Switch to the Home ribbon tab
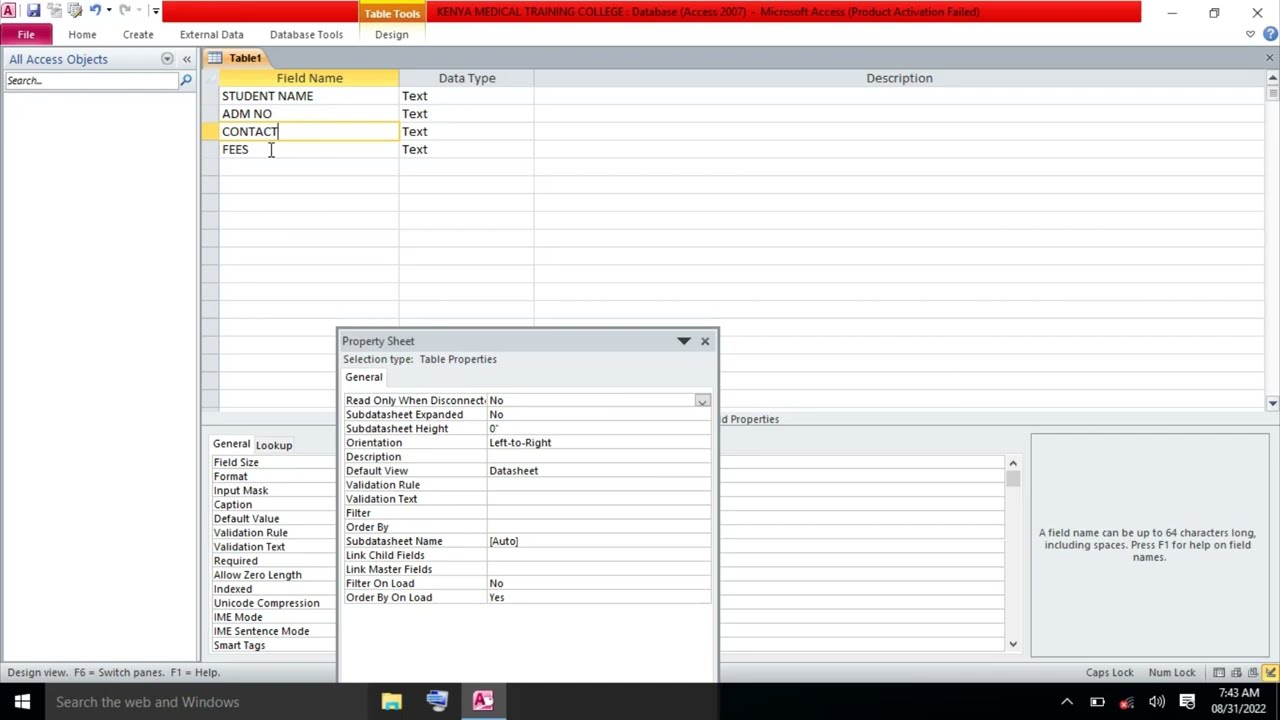 coord(82,34)
